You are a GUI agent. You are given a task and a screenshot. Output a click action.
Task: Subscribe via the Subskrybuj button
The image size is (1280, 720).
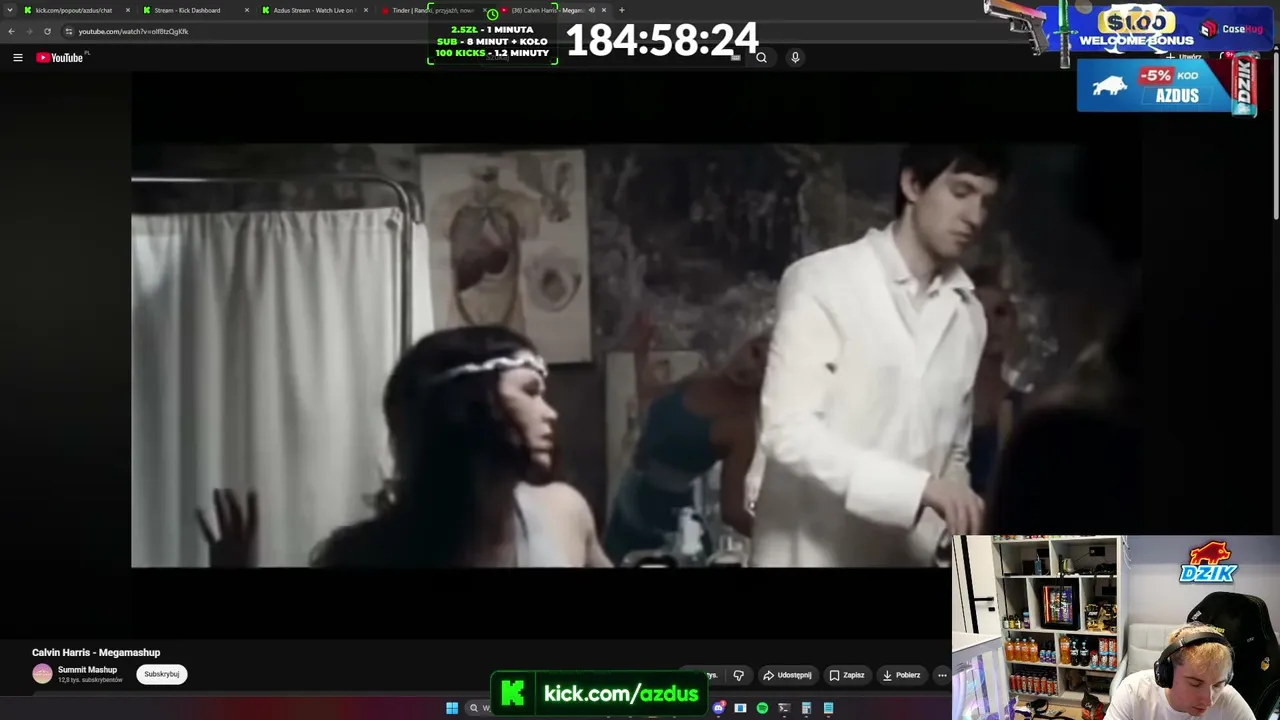click(x=162, y=674)
